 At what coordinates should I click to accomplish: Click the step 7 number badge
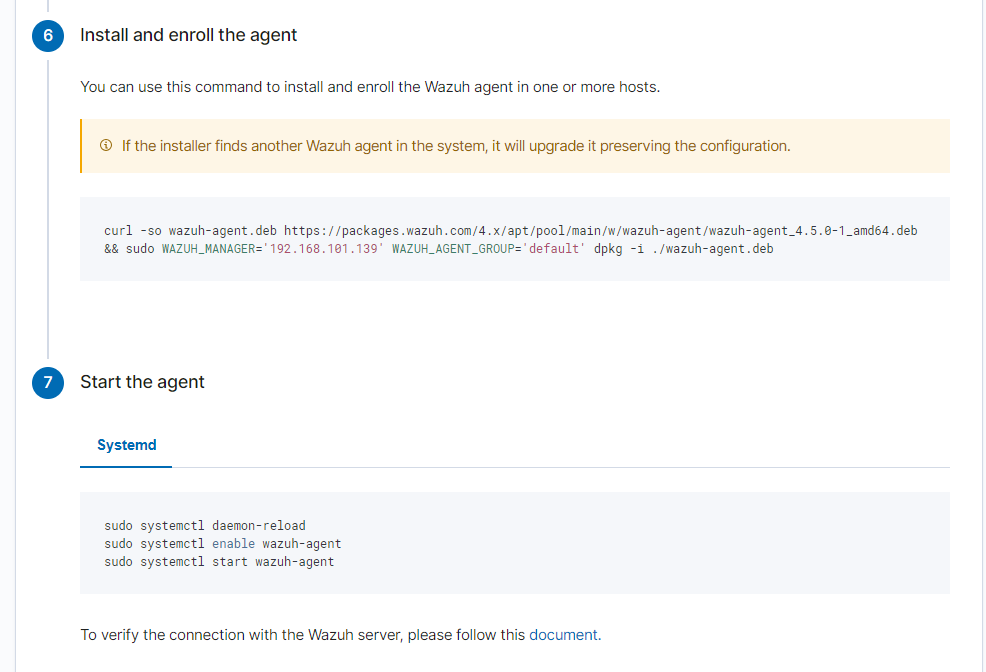[x=47, y=382]
